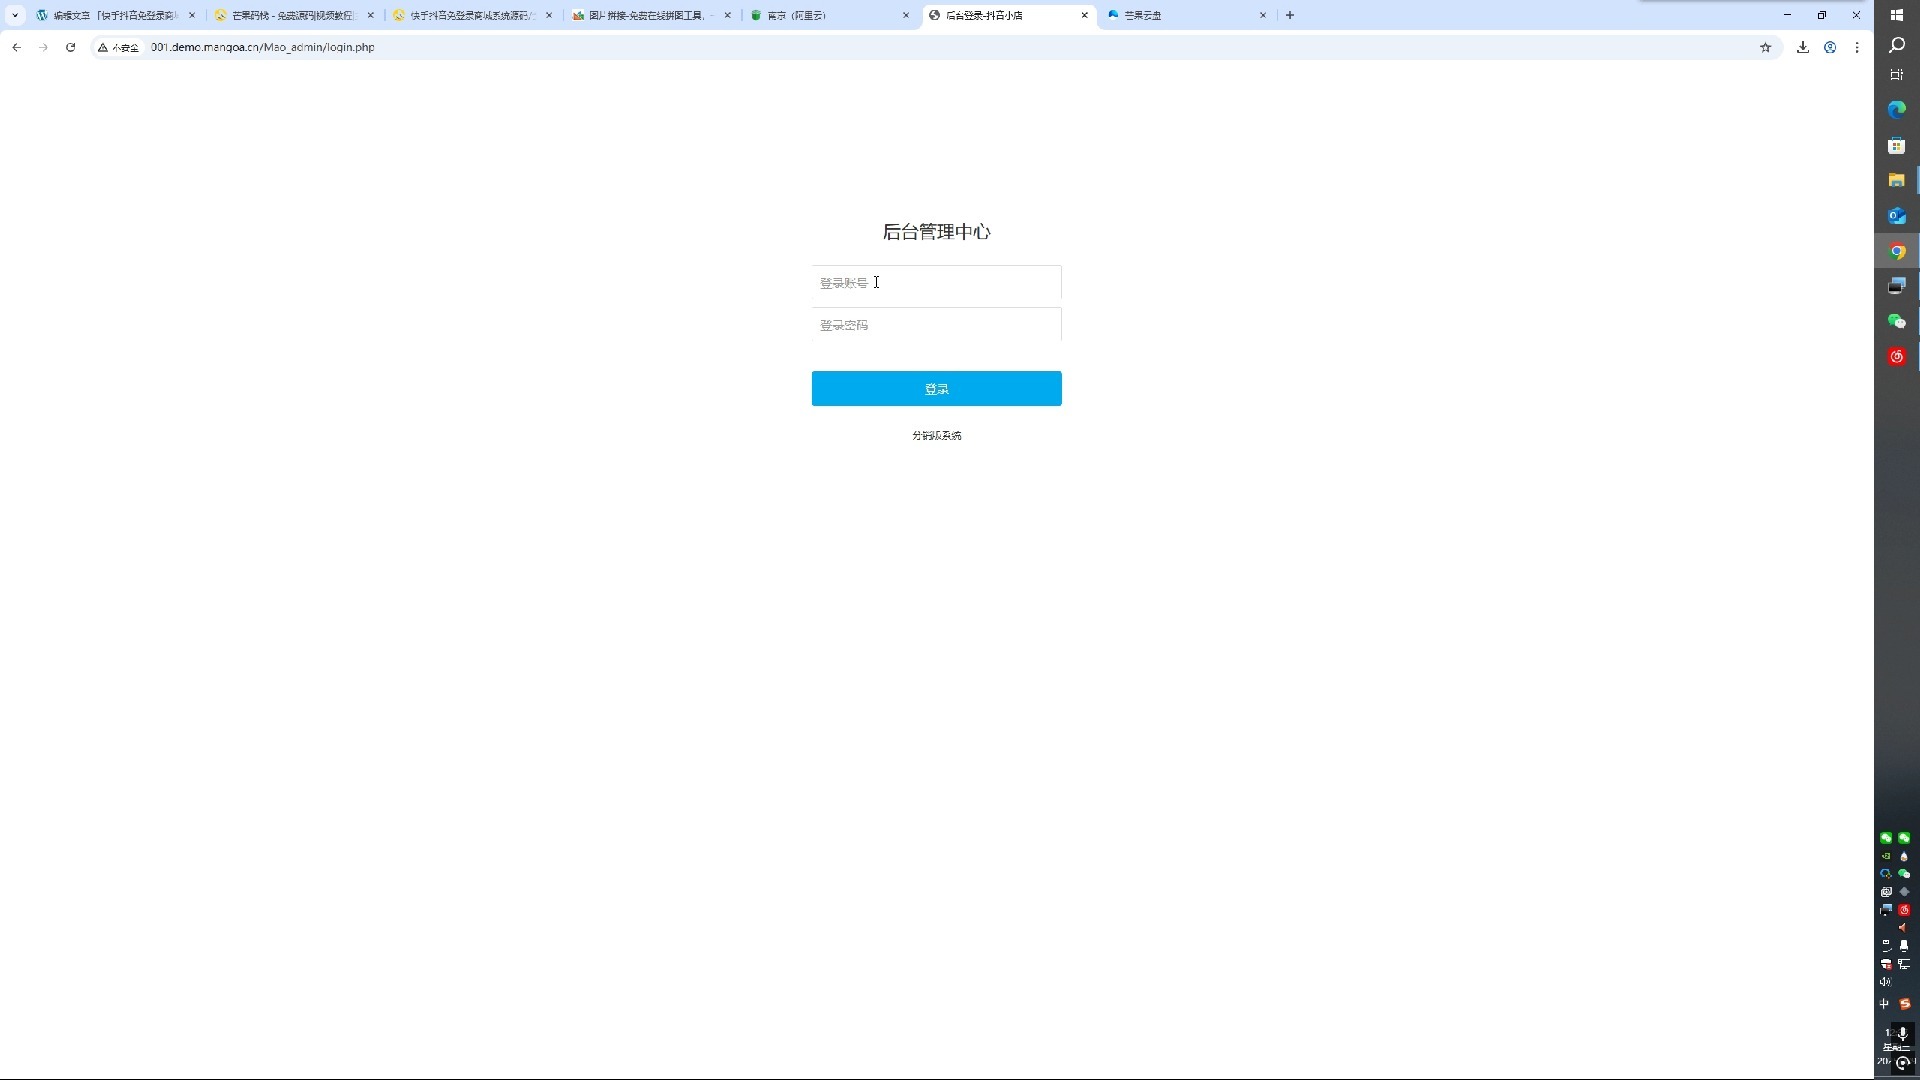The width and height of the screenshot is (1920, 1080).
Task: Open Task View
Action: [x=1897, y=74]
